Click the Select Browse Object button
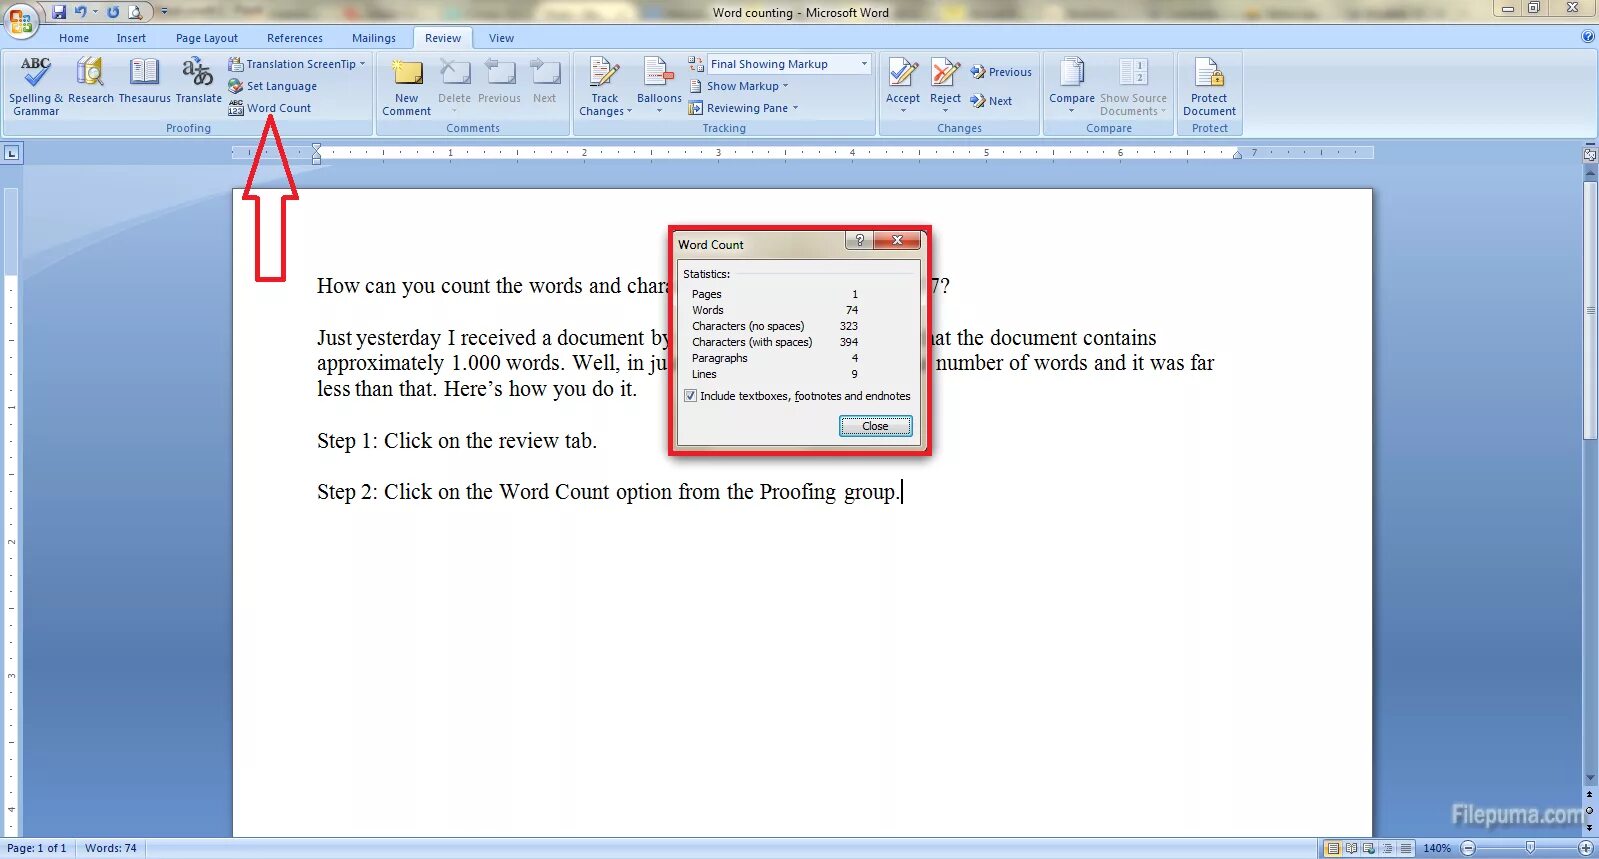The image size is (1599, 859). 1590,811
